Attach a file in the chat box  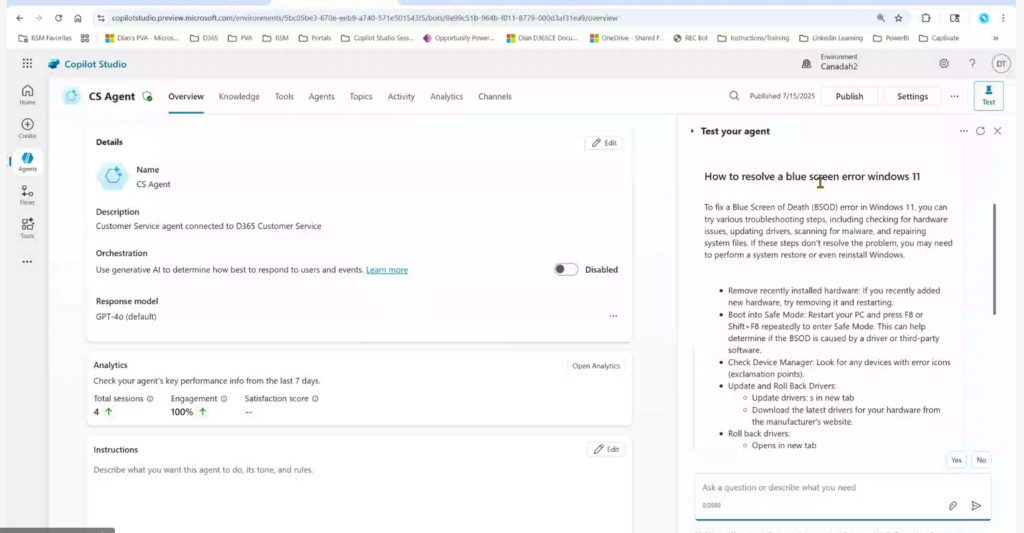click(x=953, y=506)
